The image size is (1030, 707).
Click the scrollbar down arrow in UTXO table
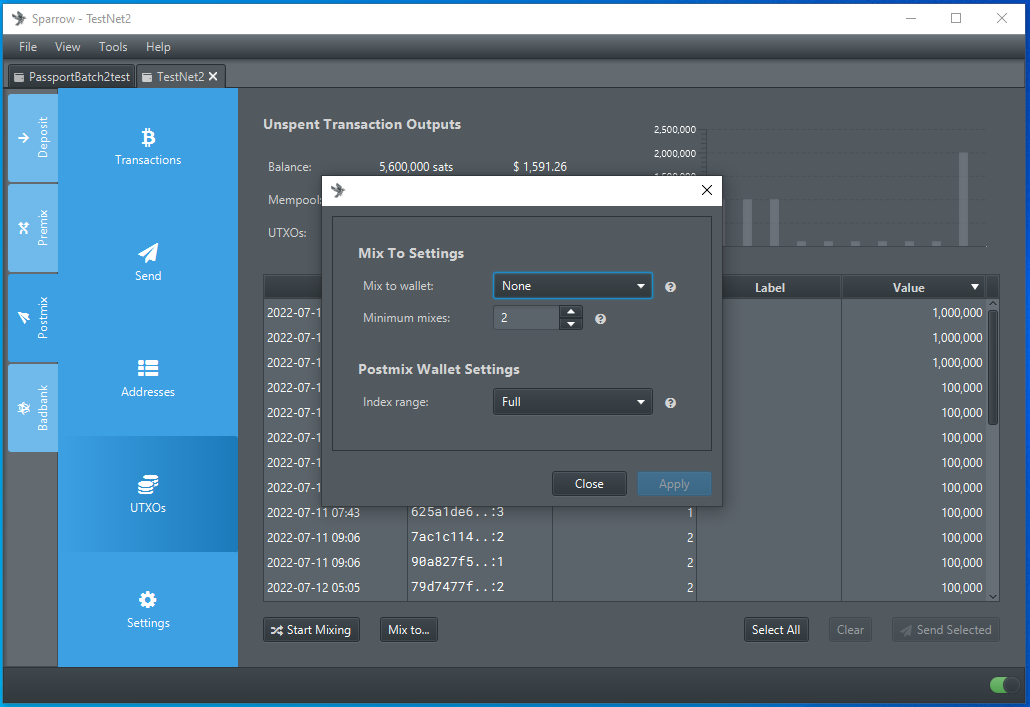[x=993, y=596]
